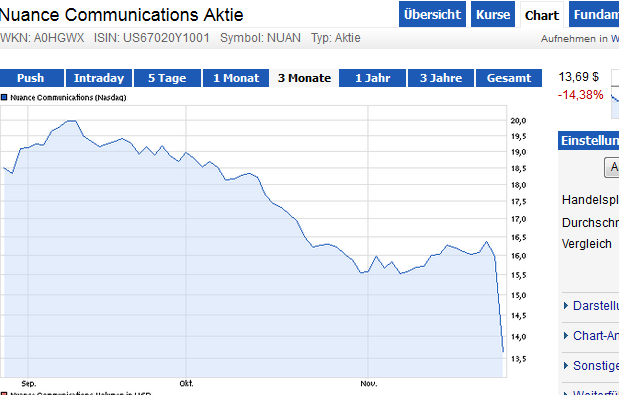Select the 3 Monate timeframe
The width and height of the screenshot is (619, 395).
click(304, 78)
